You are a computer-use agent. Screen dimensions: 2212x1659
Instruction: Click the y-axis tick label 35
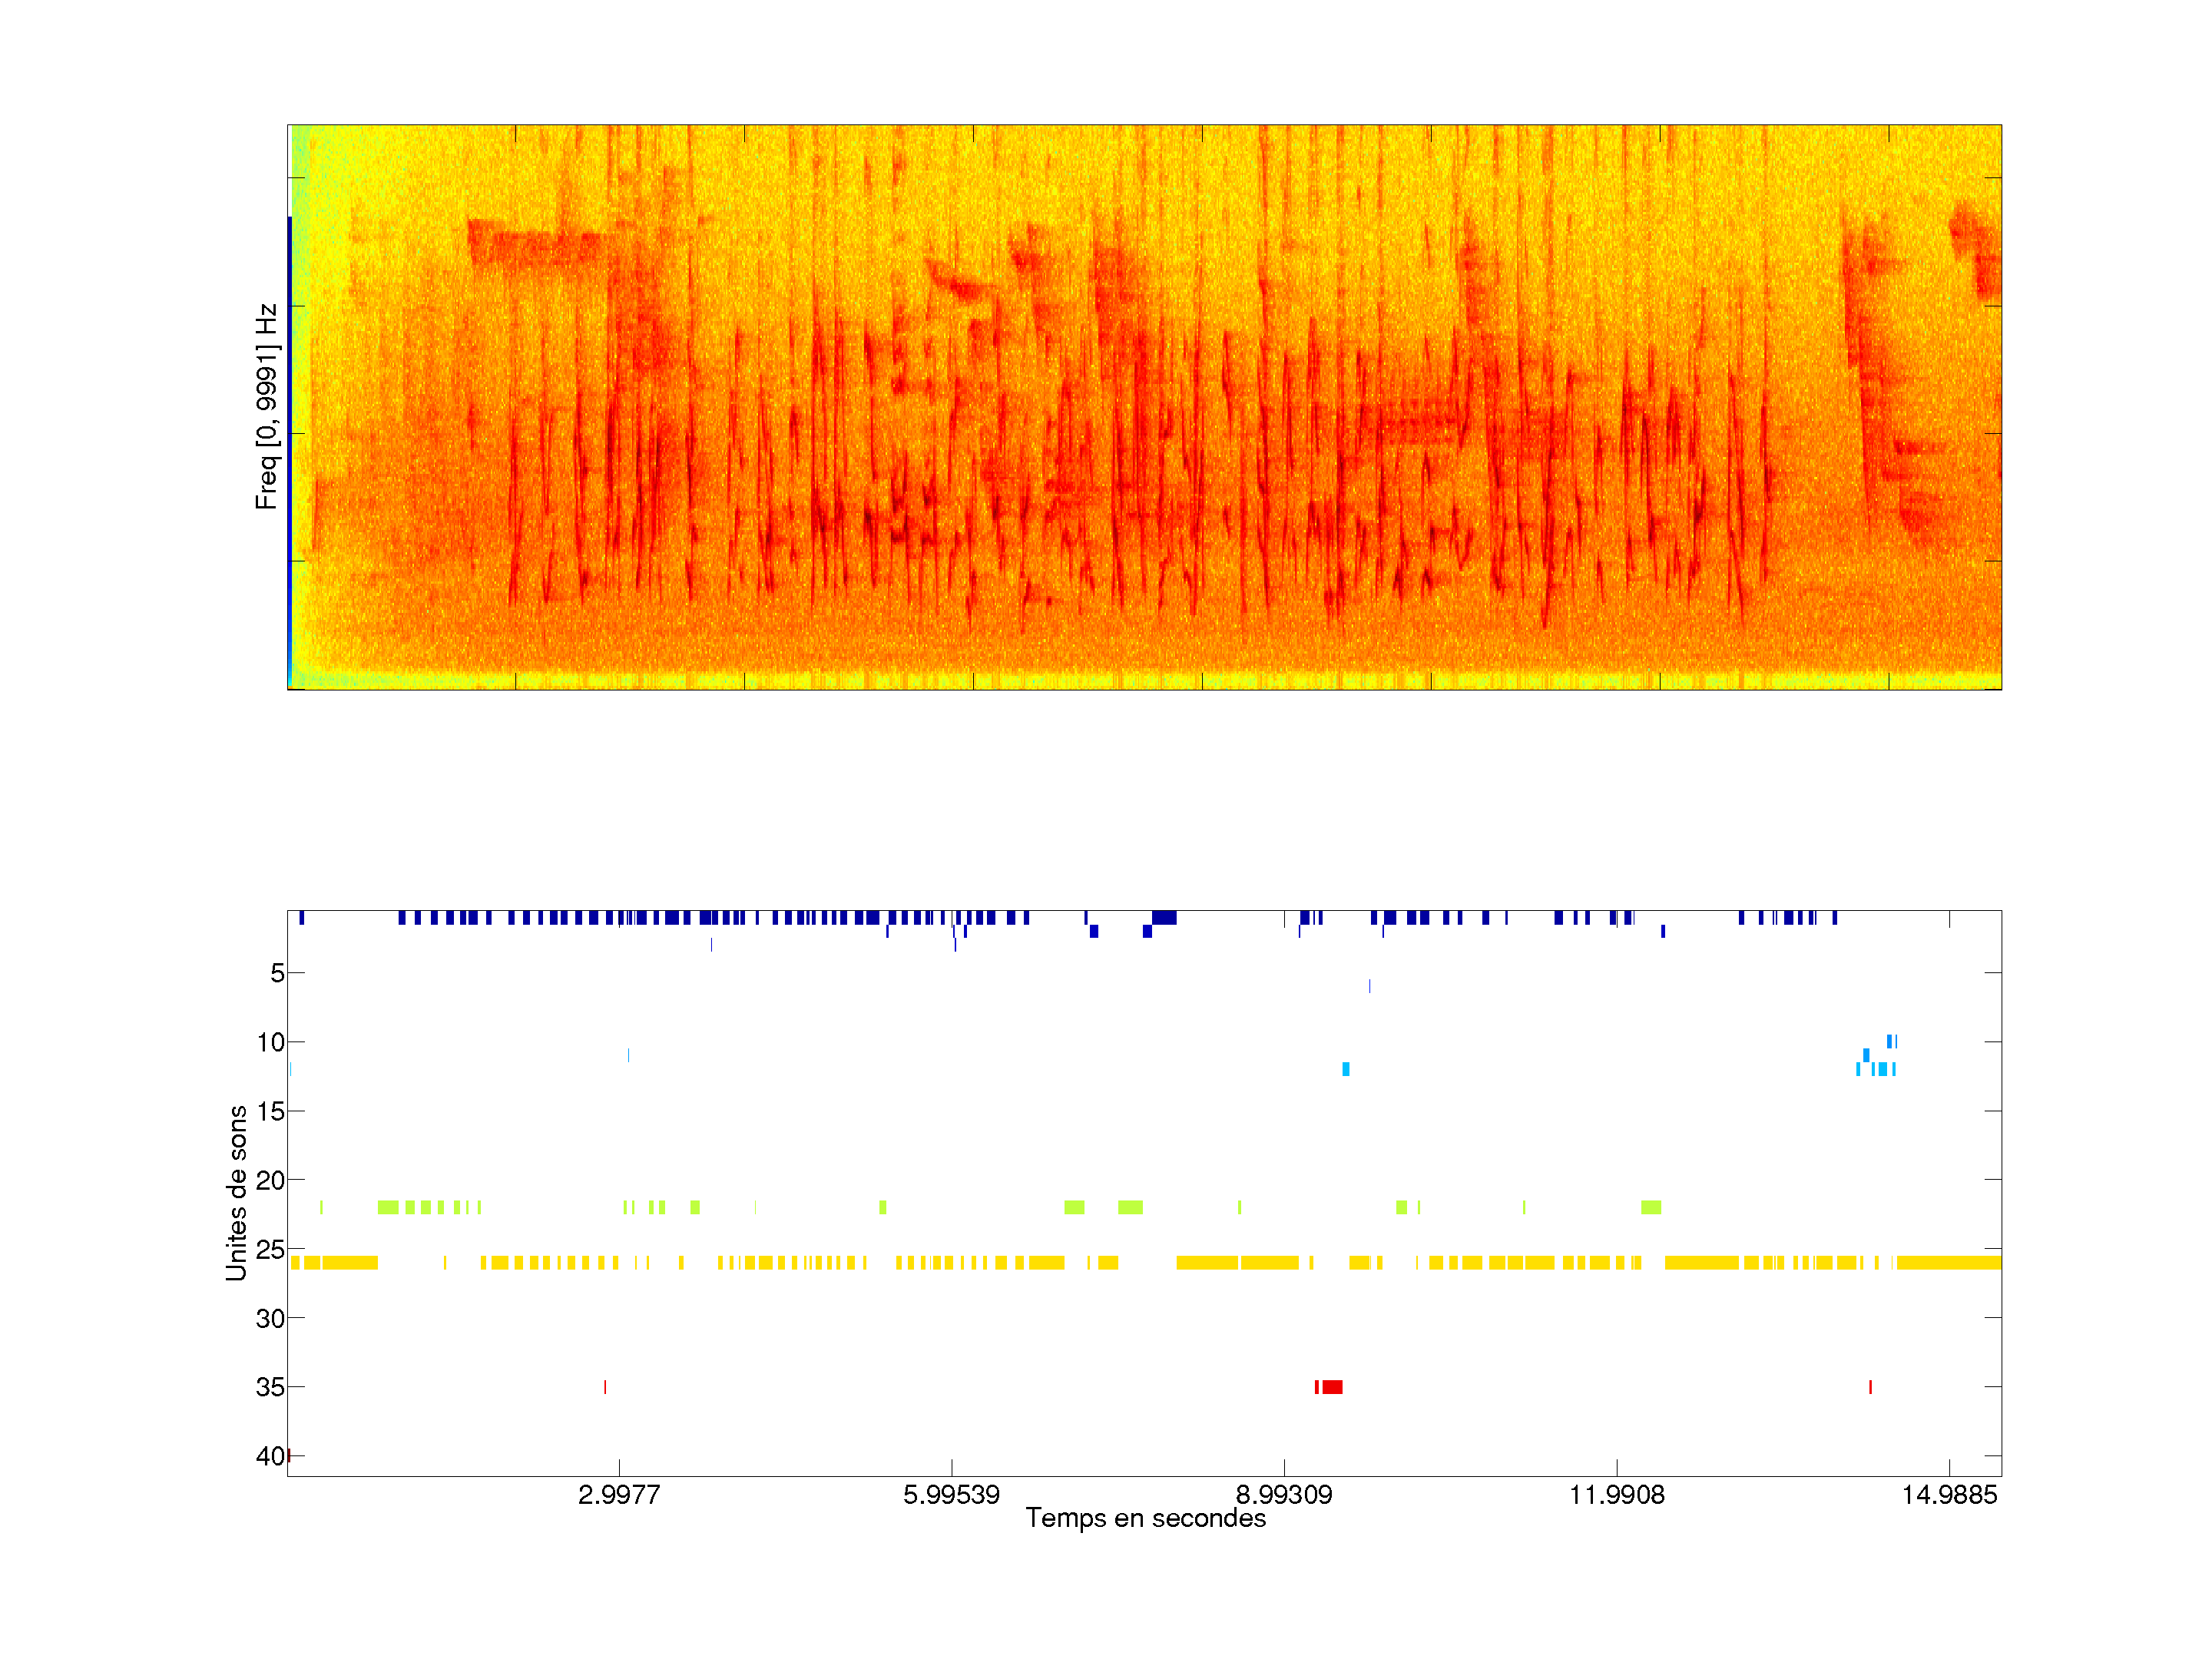tap(270, 1388)
